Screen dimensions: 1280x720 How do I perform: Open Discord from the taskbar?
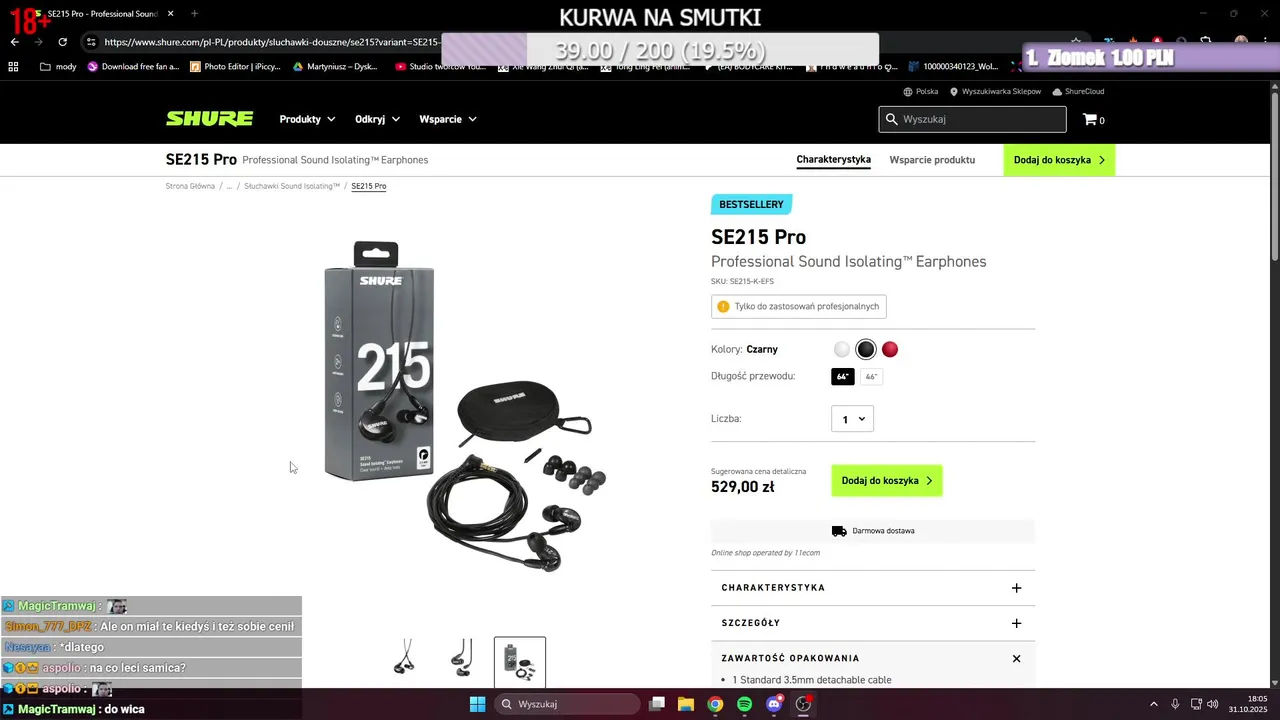(774, 704)
